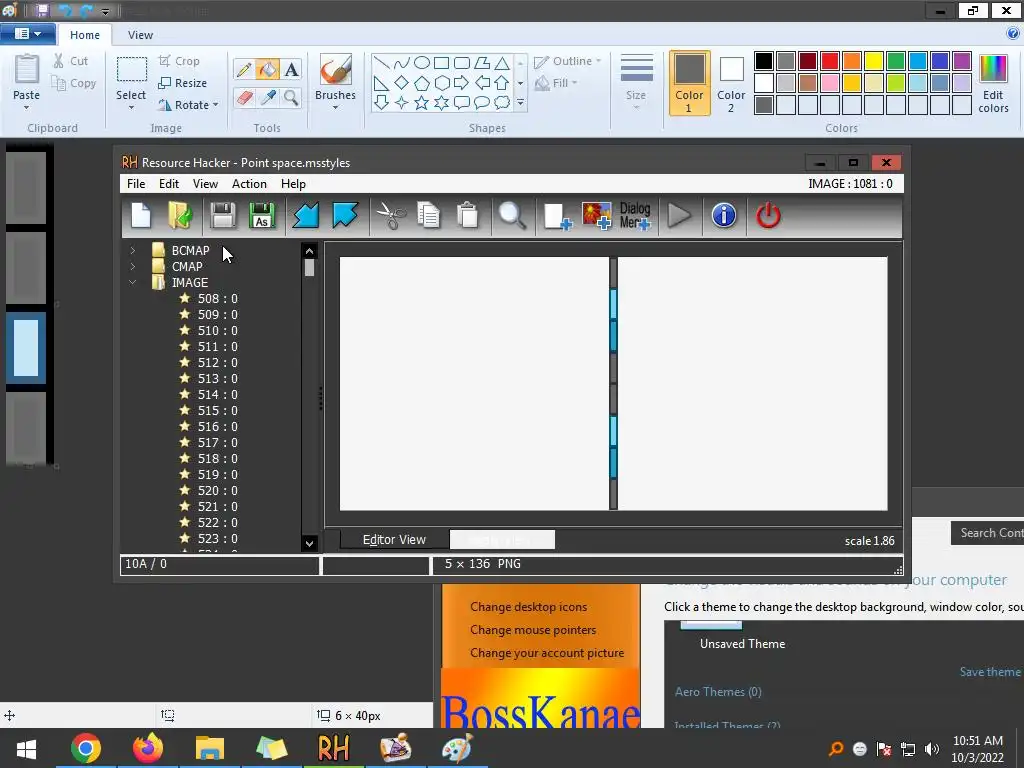Open the Rotate dropdown in Paint
Image resolution: width=1024 pixels, height=768 pixels.
click(216, 104)
